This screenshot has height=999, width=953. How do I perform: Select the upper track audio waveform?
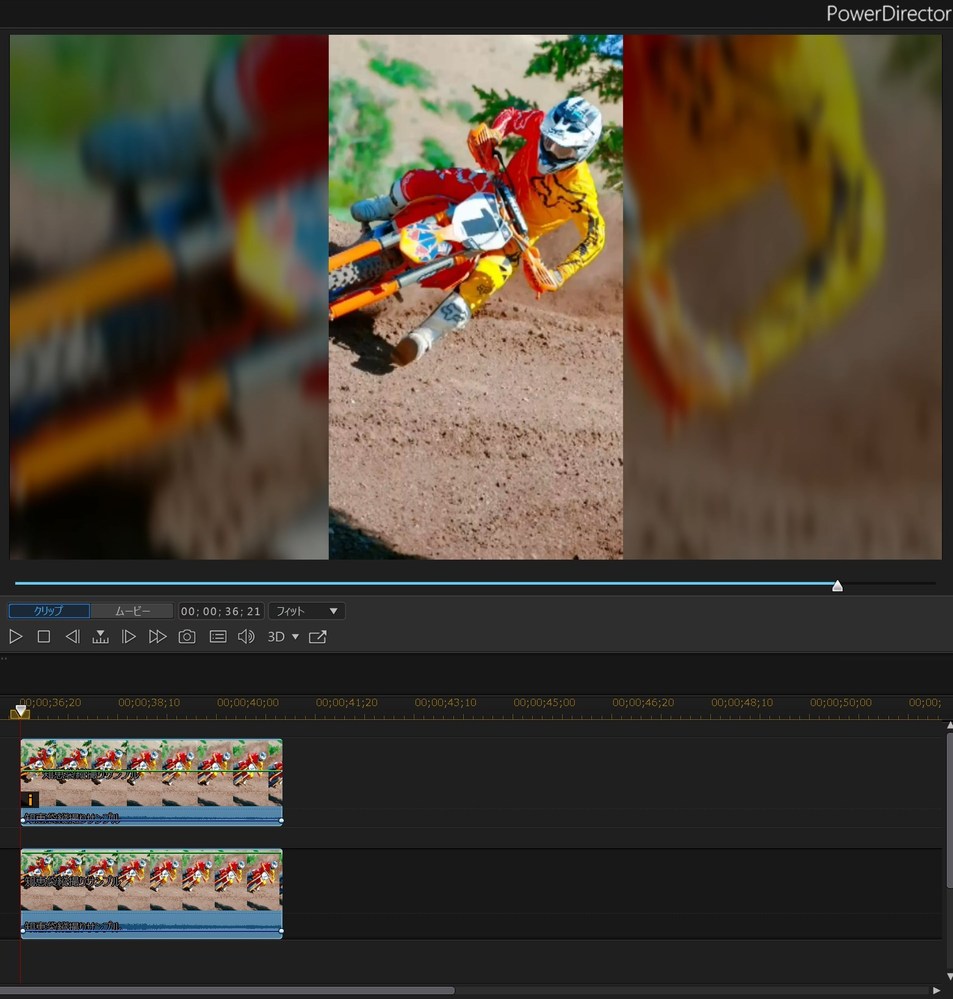tap(152, 816)
